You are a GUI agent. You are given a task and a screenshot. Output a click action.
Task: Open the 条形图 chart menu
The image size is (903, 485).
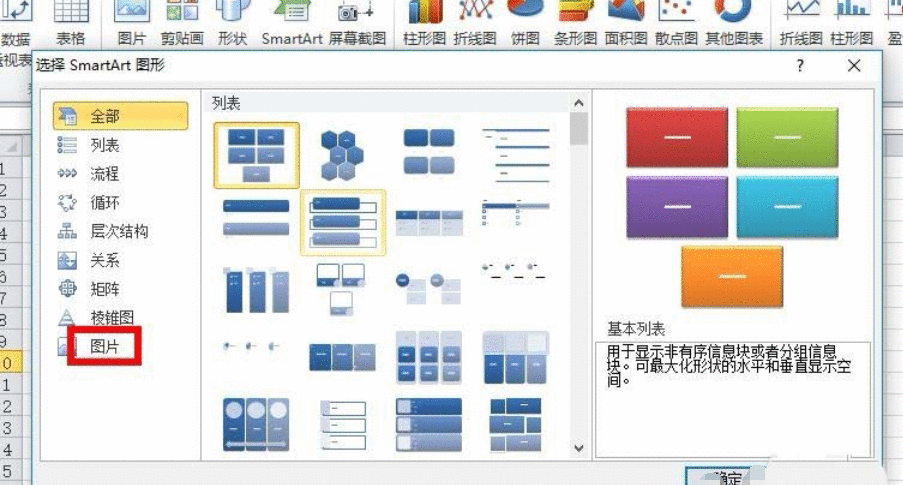(575, 24)
